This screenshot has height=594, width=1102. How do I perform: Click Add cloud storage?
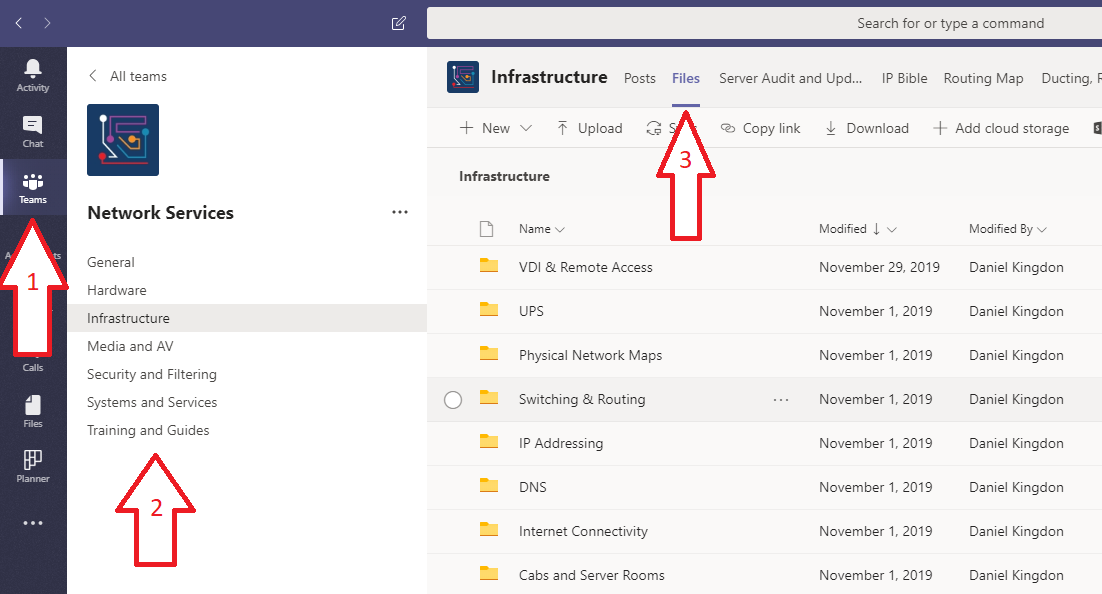1001,128
